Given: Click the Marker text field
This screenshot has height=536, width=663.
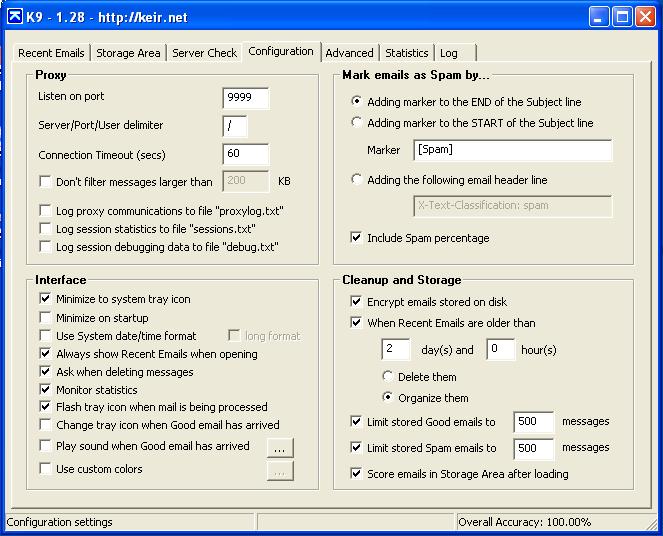Looking at the screenshot, I should click(x=512, y=150).
